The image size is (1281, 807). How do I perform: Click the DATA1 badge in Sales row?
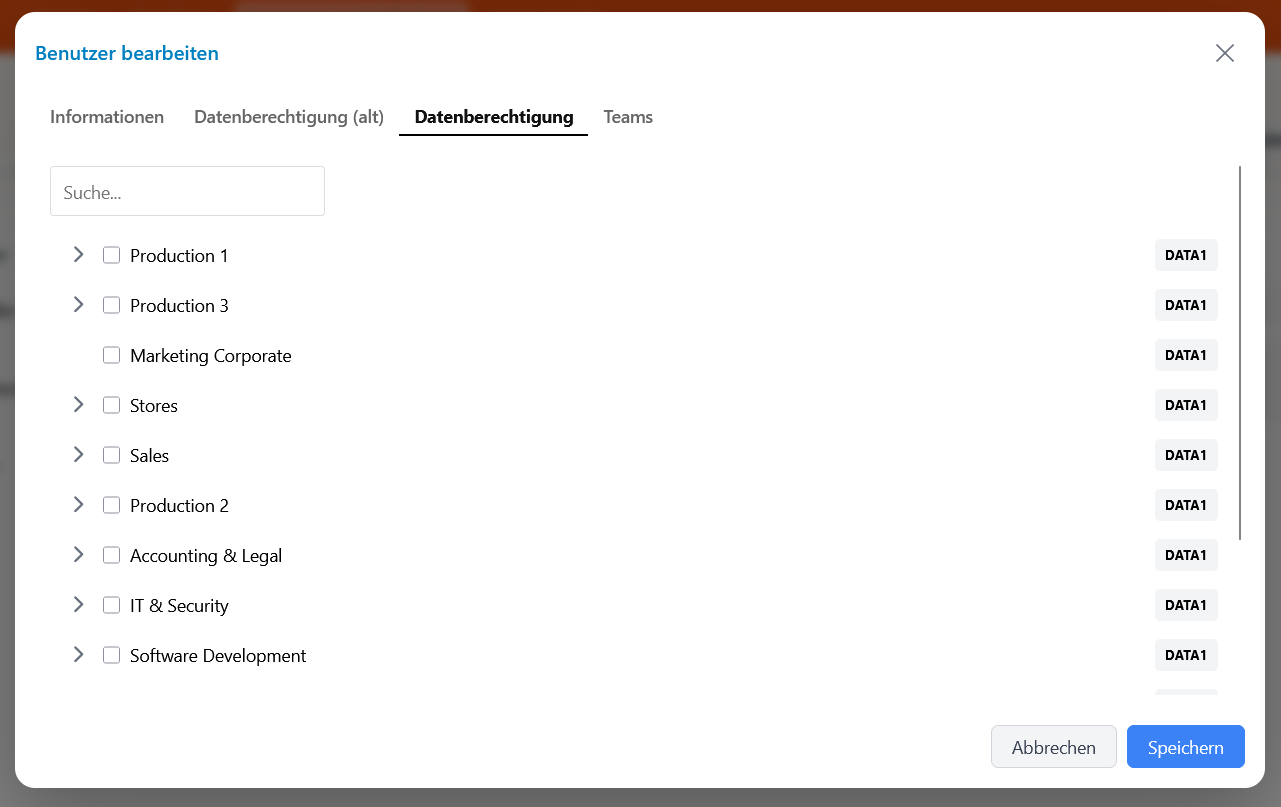point(1185,455)
